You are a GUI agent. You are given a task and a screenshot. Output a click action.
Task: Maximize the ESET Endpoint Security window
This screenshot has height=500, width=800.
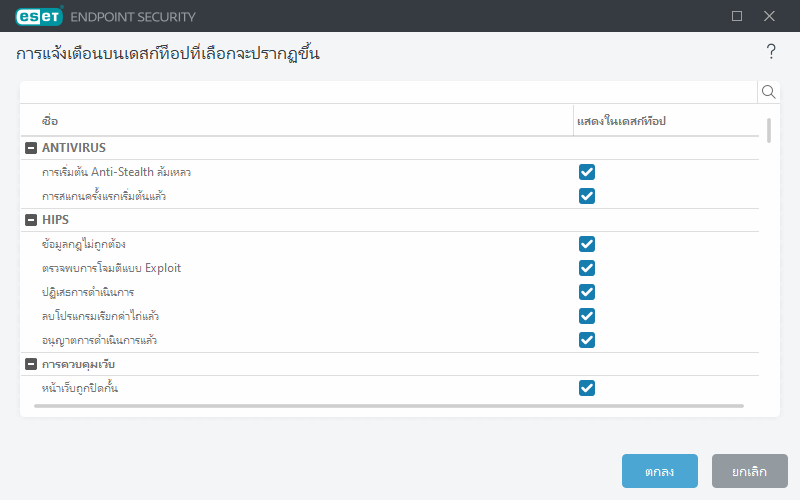(x=737, y=16)
